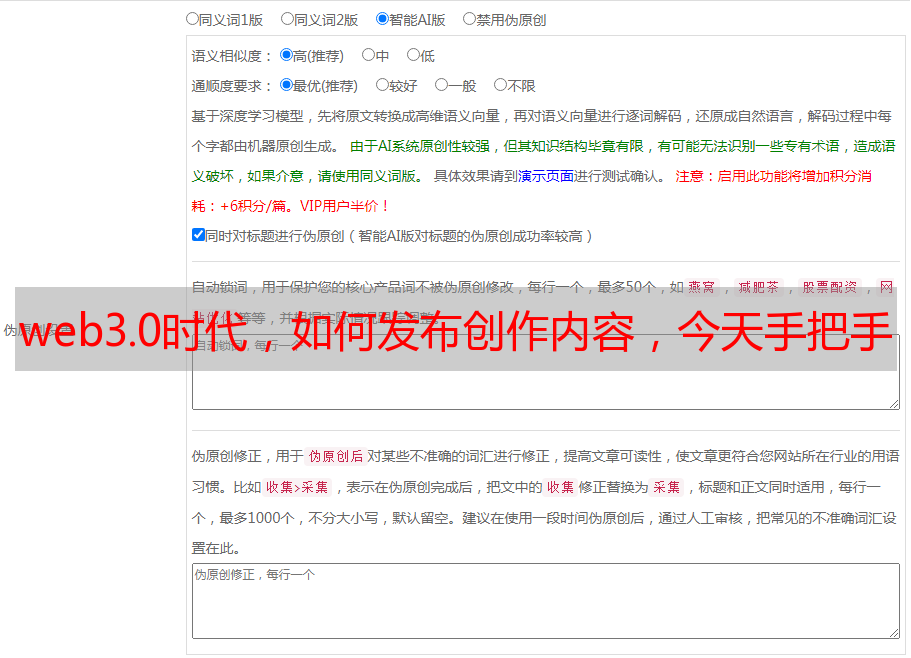Set 语义相似度 to 低
Screen dimensions: 911x658
413,55
